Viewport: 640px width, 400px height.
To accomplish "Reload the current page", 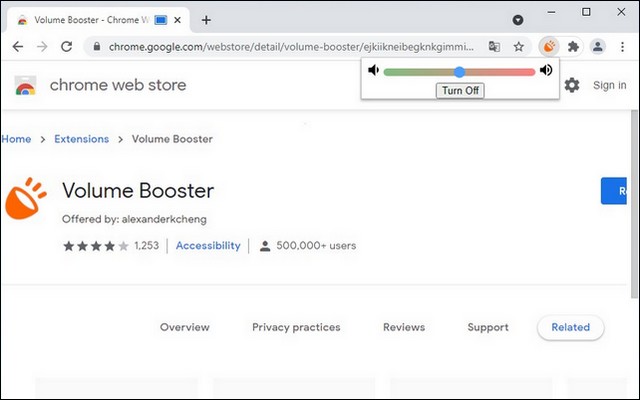I will (x=66, y=47).
